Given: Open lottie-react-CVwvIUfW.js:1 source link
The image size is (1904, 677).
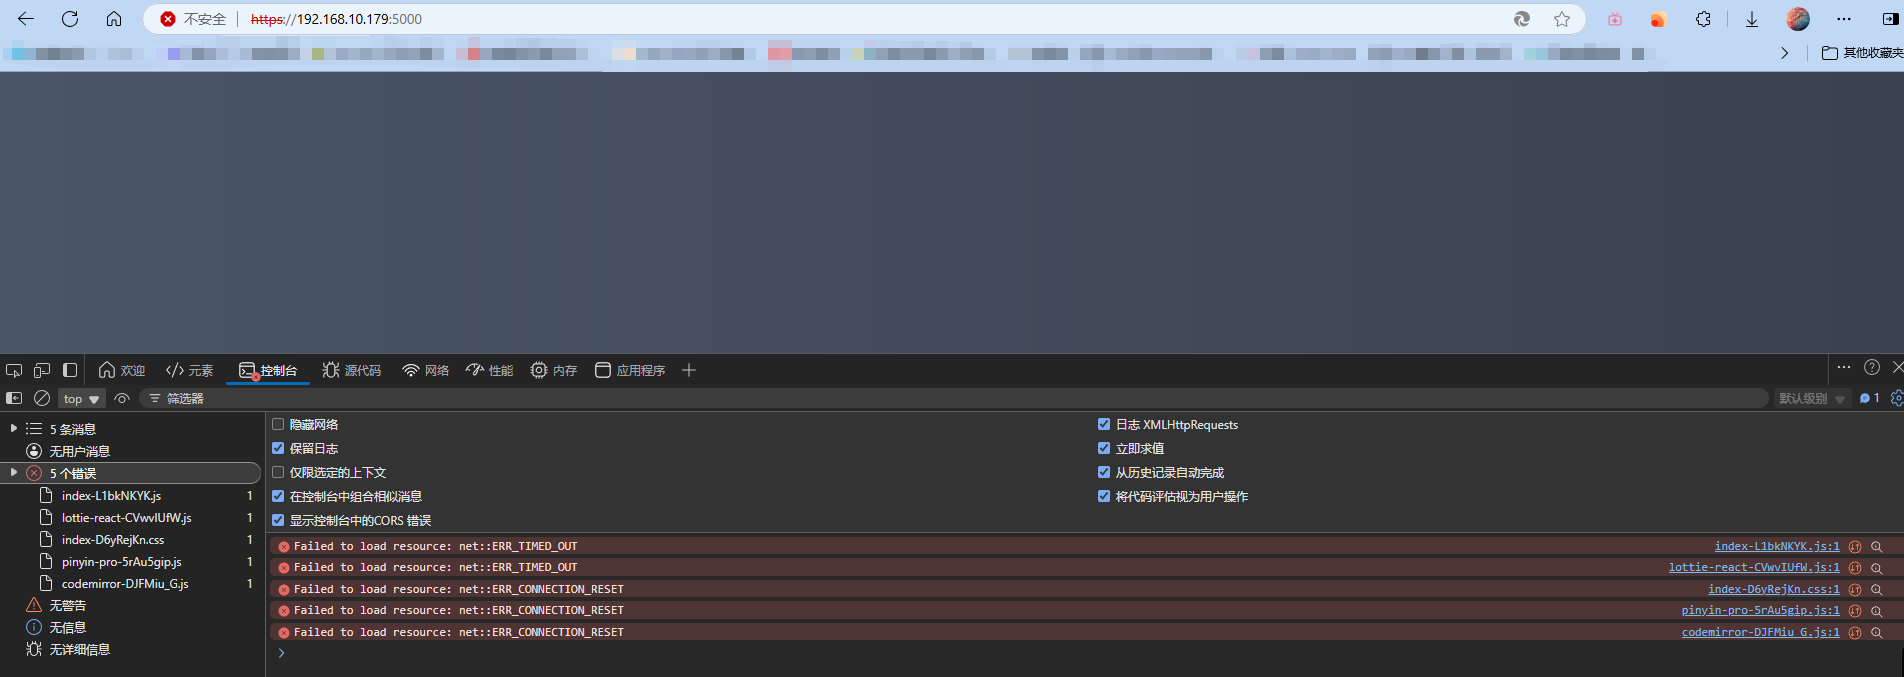Looking at the screenshot, I should click(1754, 567).
